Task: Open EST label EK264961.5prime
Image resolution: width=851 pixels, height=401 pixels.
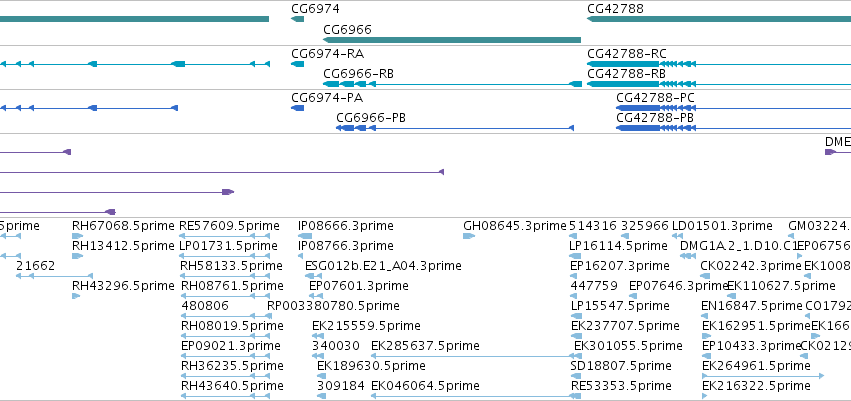Action: click(756, 366)
